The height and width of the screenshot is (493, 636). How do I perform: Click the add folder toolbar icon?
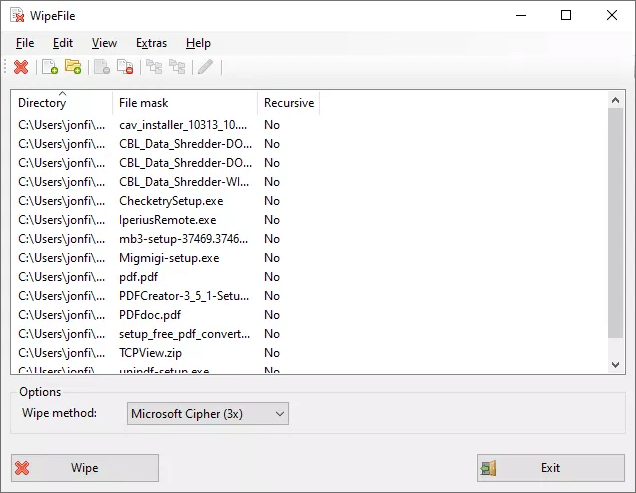tap(73, 67)
